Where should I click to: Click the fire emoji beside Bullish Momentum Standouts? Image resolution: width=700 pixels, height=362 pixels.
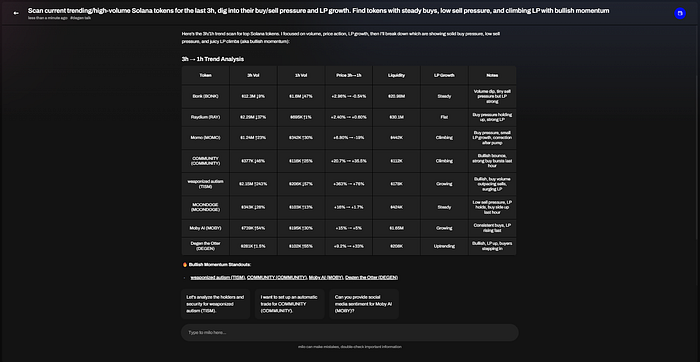point(184,265)
